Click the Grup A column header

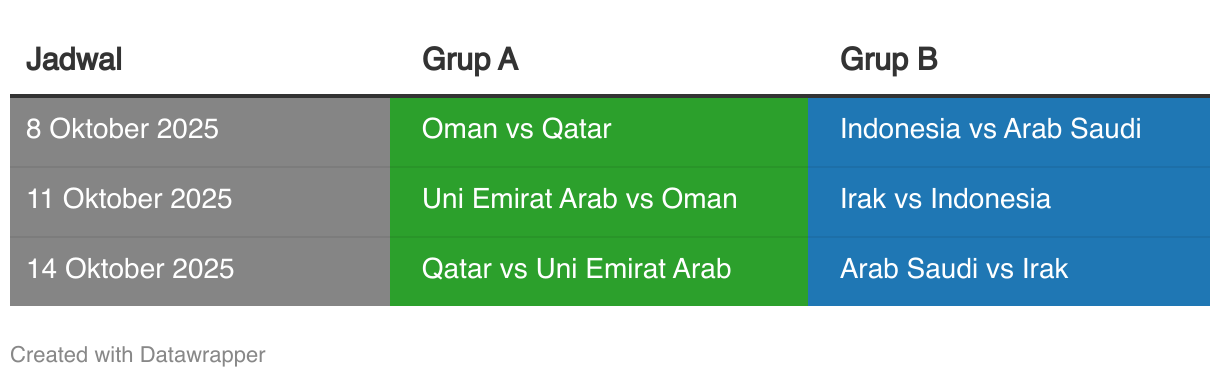click(470, 59)
